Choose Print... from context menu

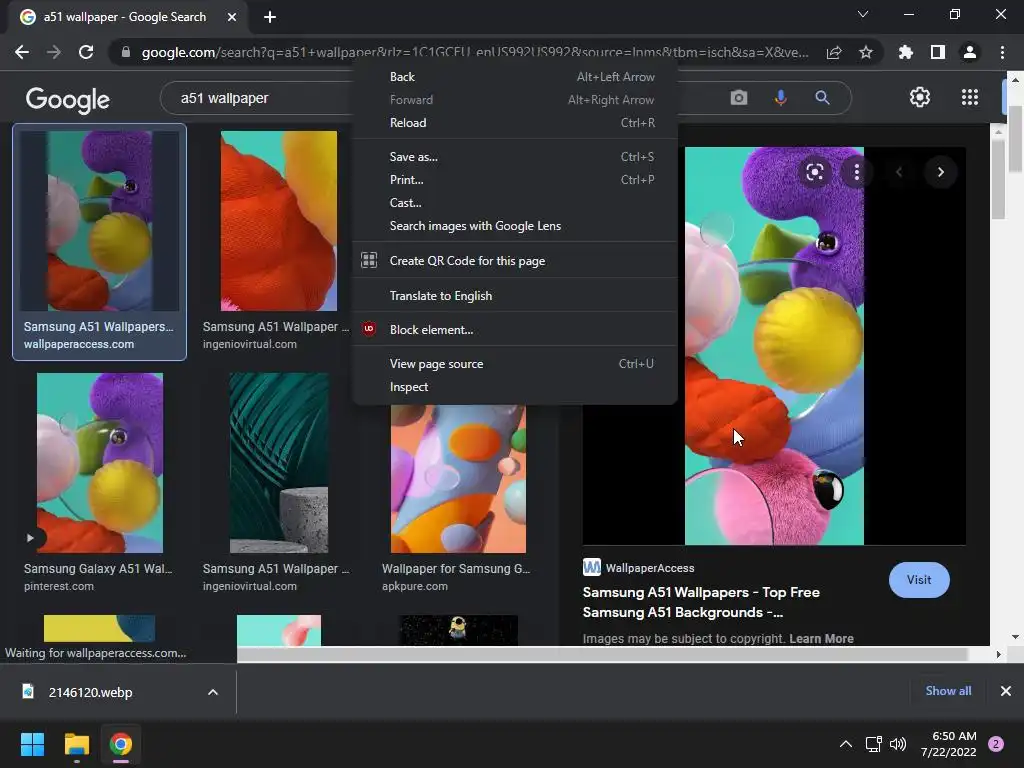[x=515, y=180]
